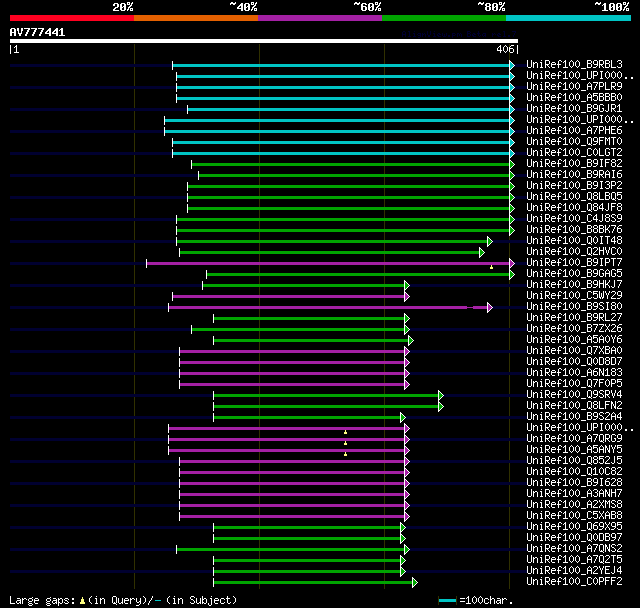The height and width of the screenshot is (608, 640).
Task: Click the 406 query end position label
Action: [x=505, y=49]
